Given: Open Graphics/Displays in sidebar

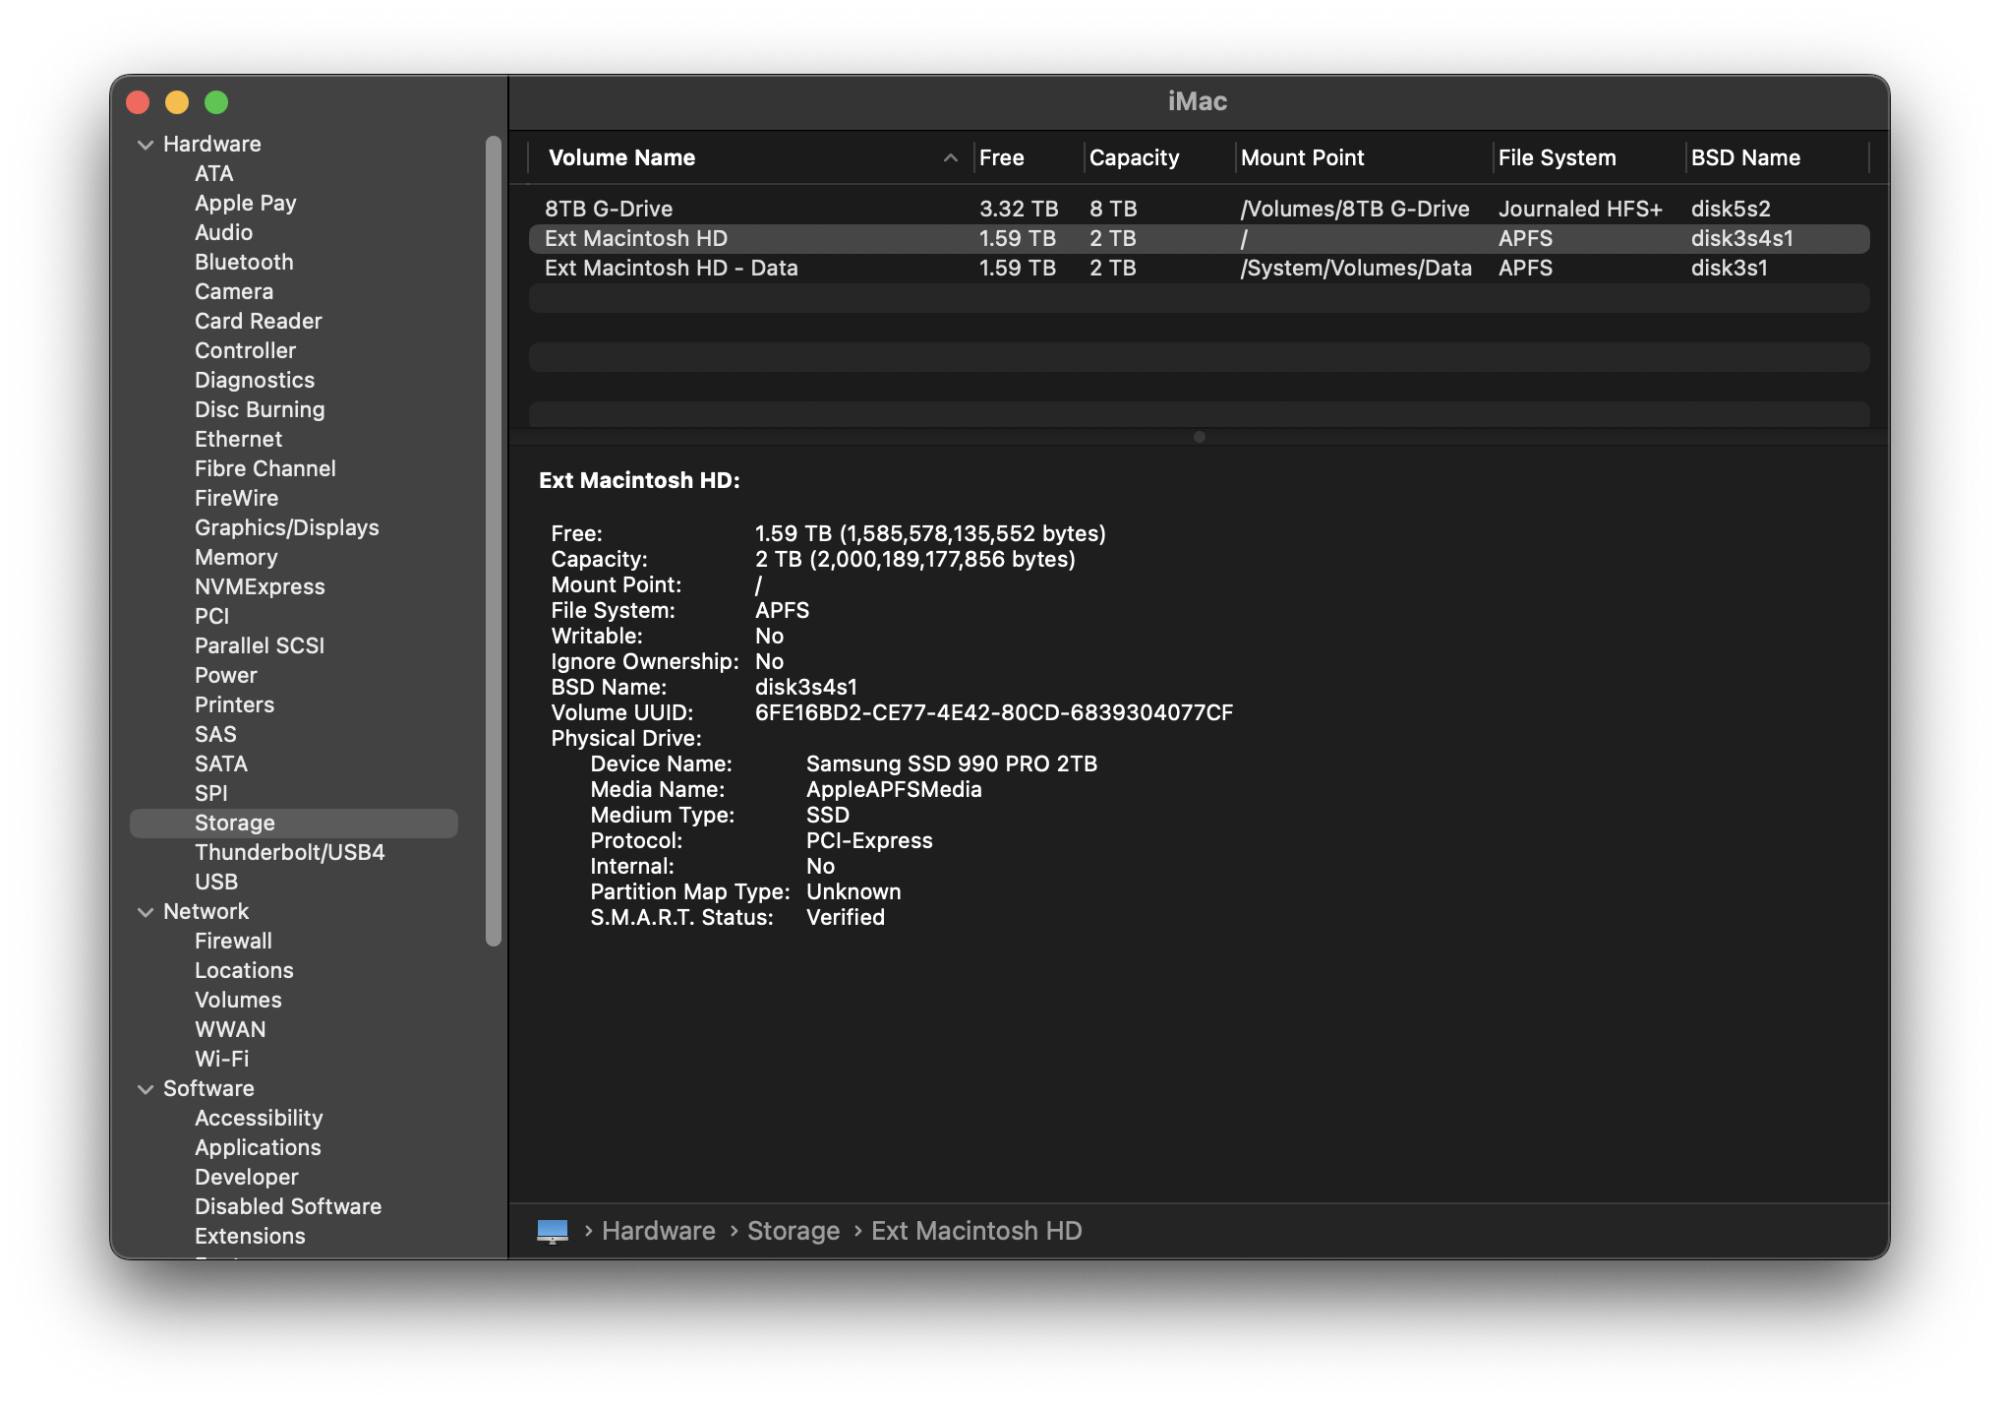Looking at the screenshot, I should coord(286,528).
